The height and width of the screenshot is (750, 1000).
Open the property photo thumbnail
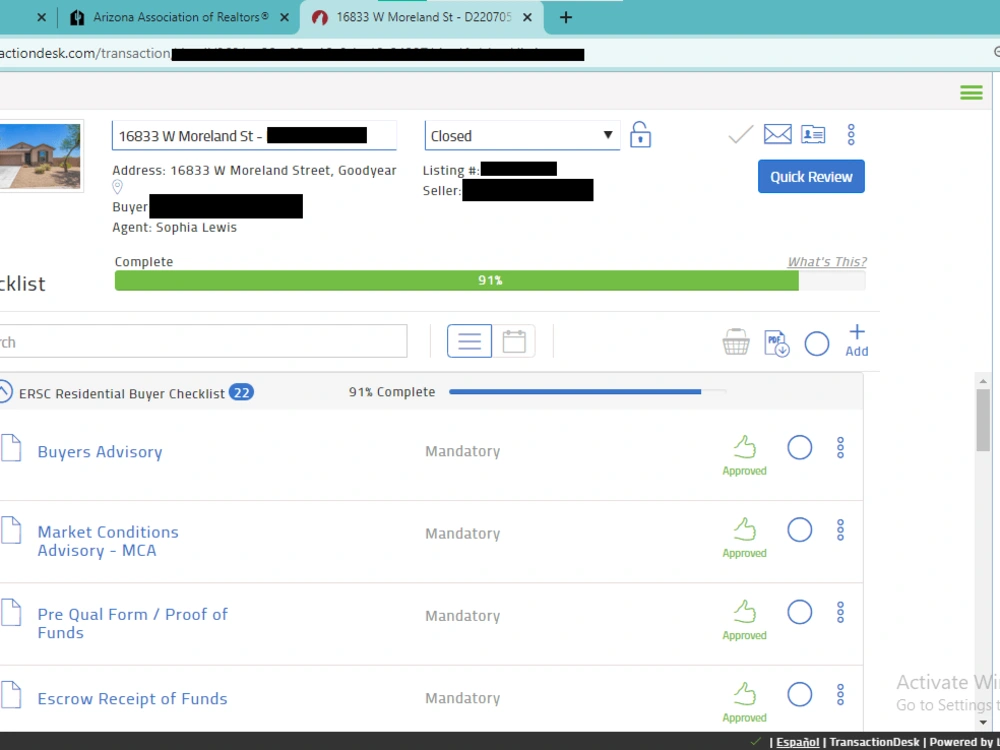tap(41, 156)
